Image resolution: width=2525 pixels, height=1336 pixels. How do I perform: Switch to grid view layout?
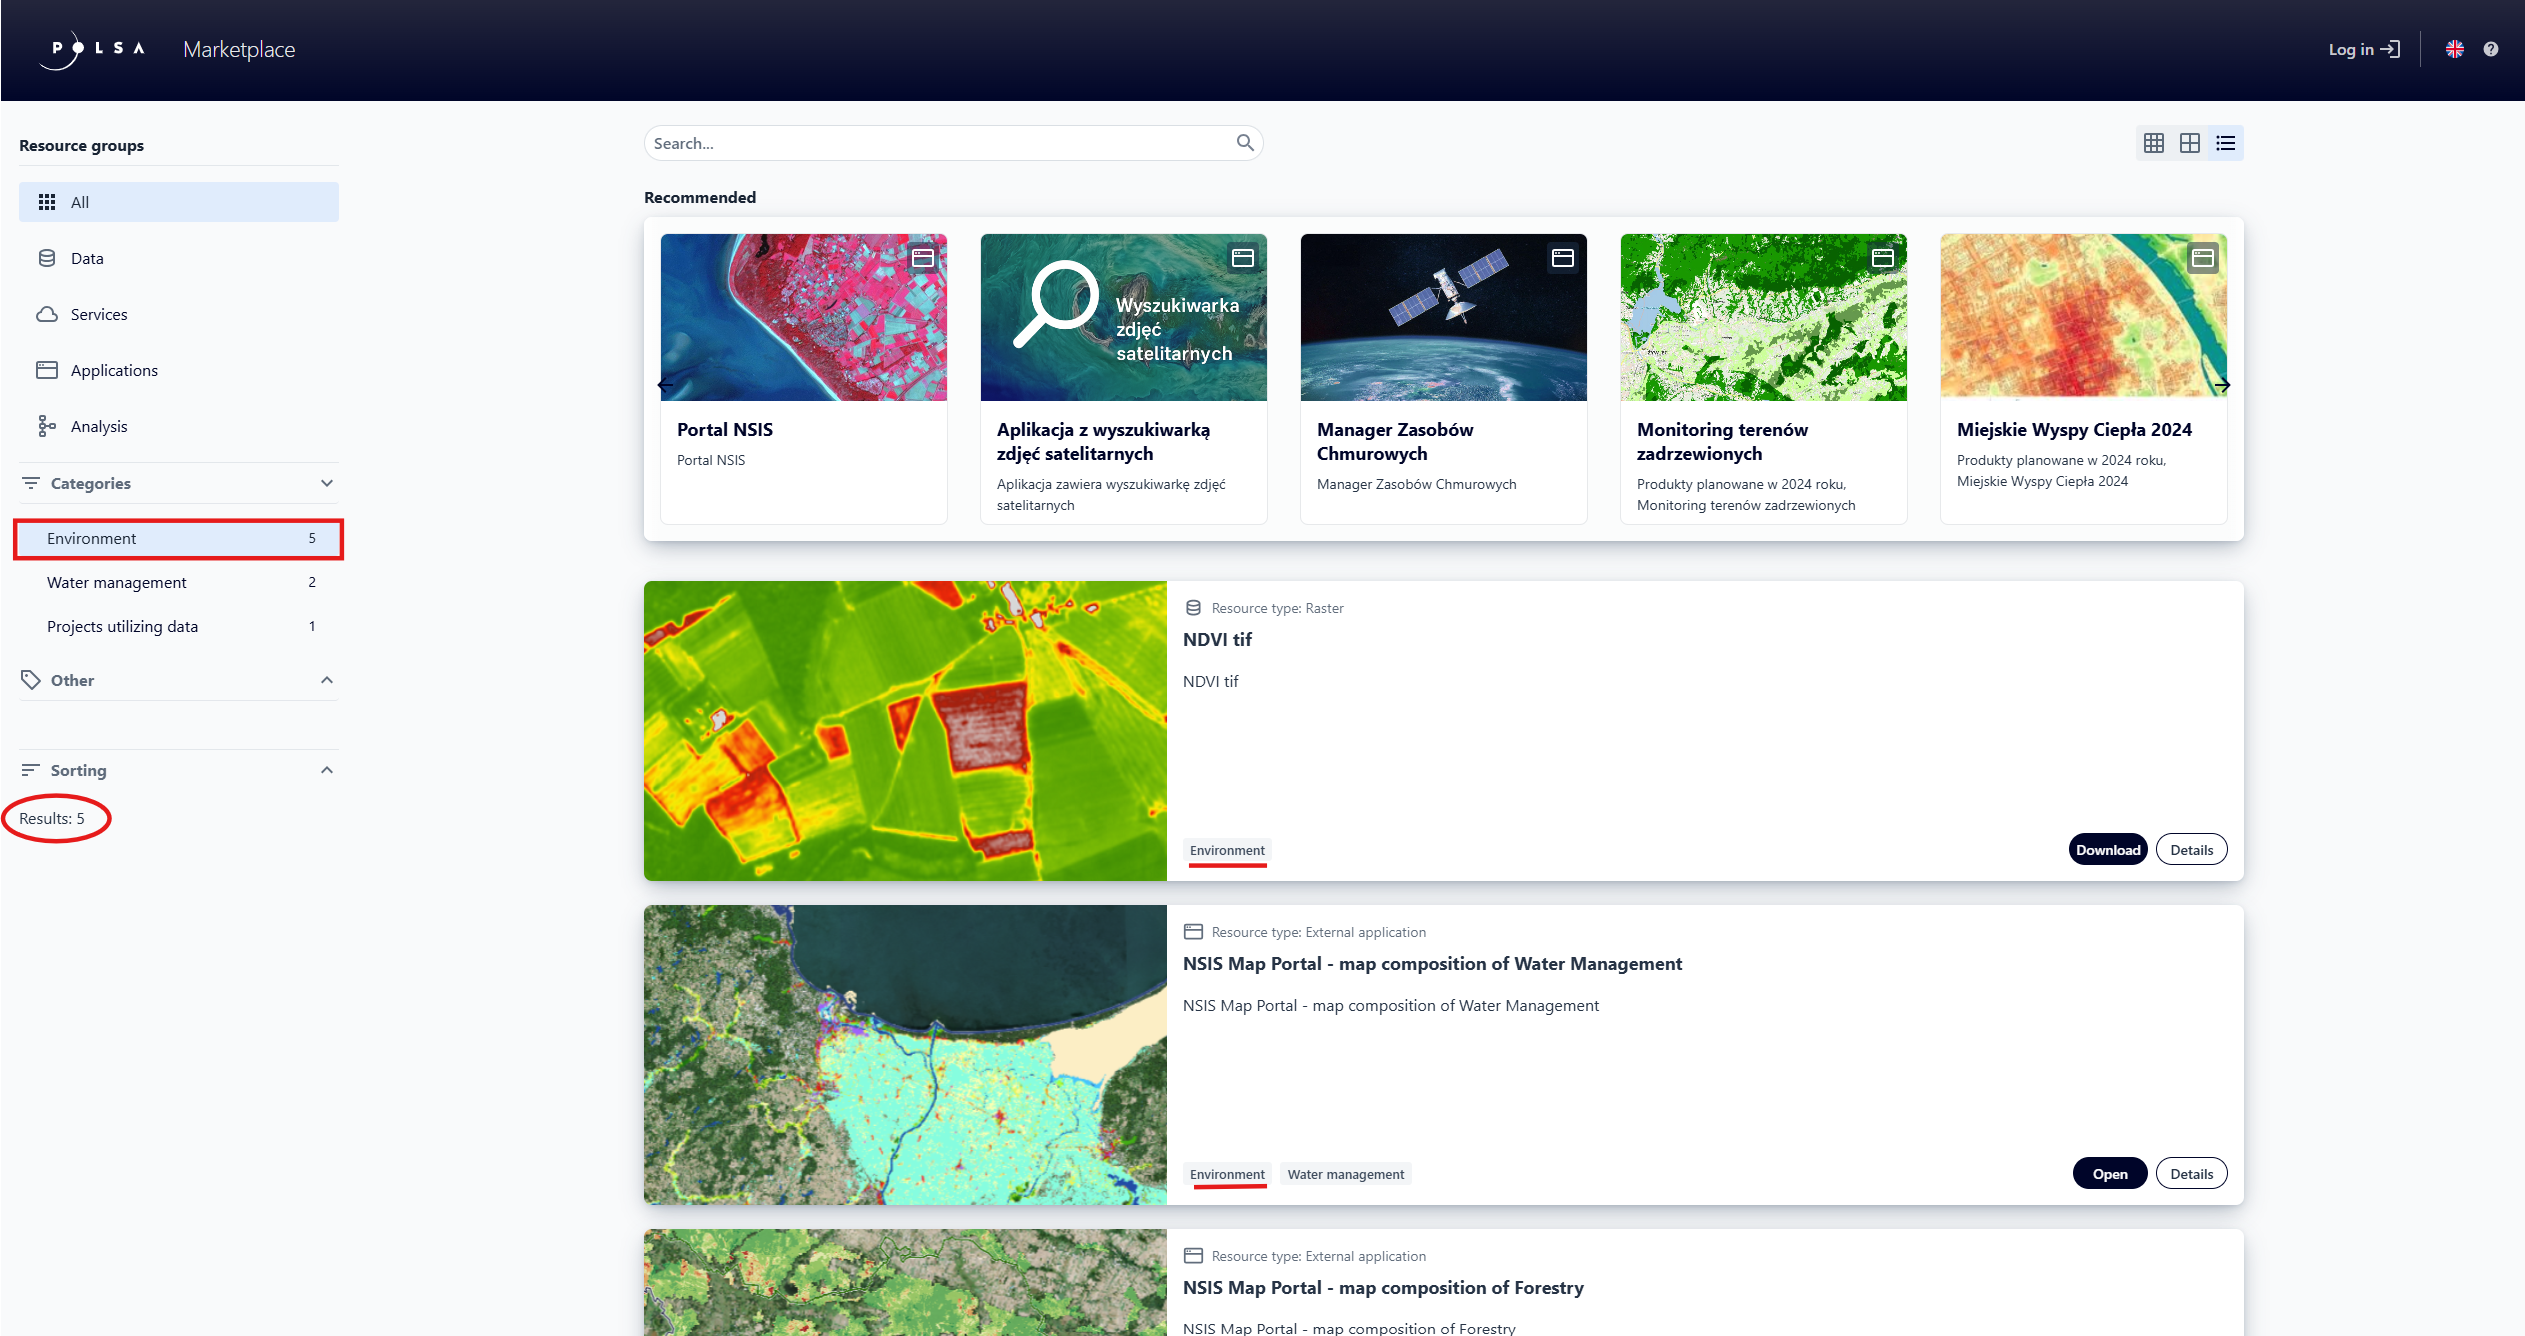(x=2153, y=143)
